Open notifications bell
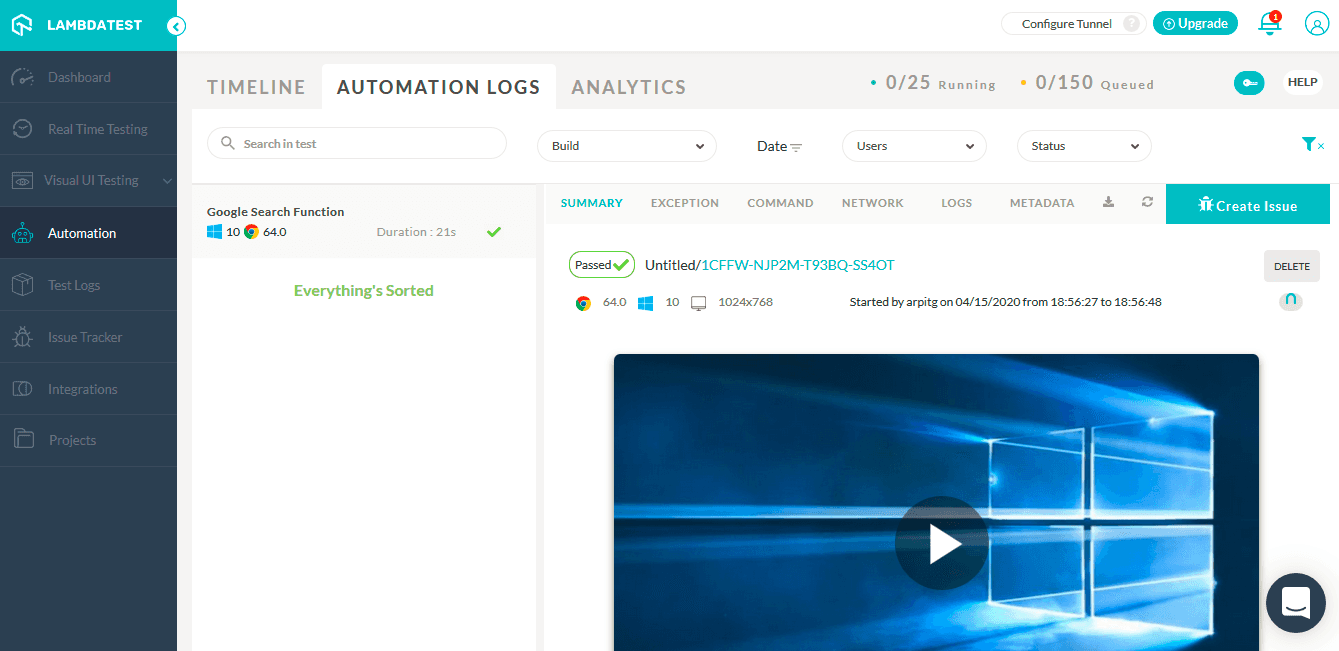 [1269, 23]
